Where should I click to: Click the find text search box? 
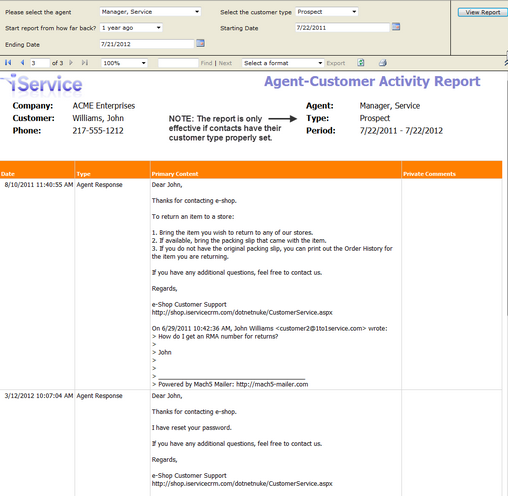(178, 63)
